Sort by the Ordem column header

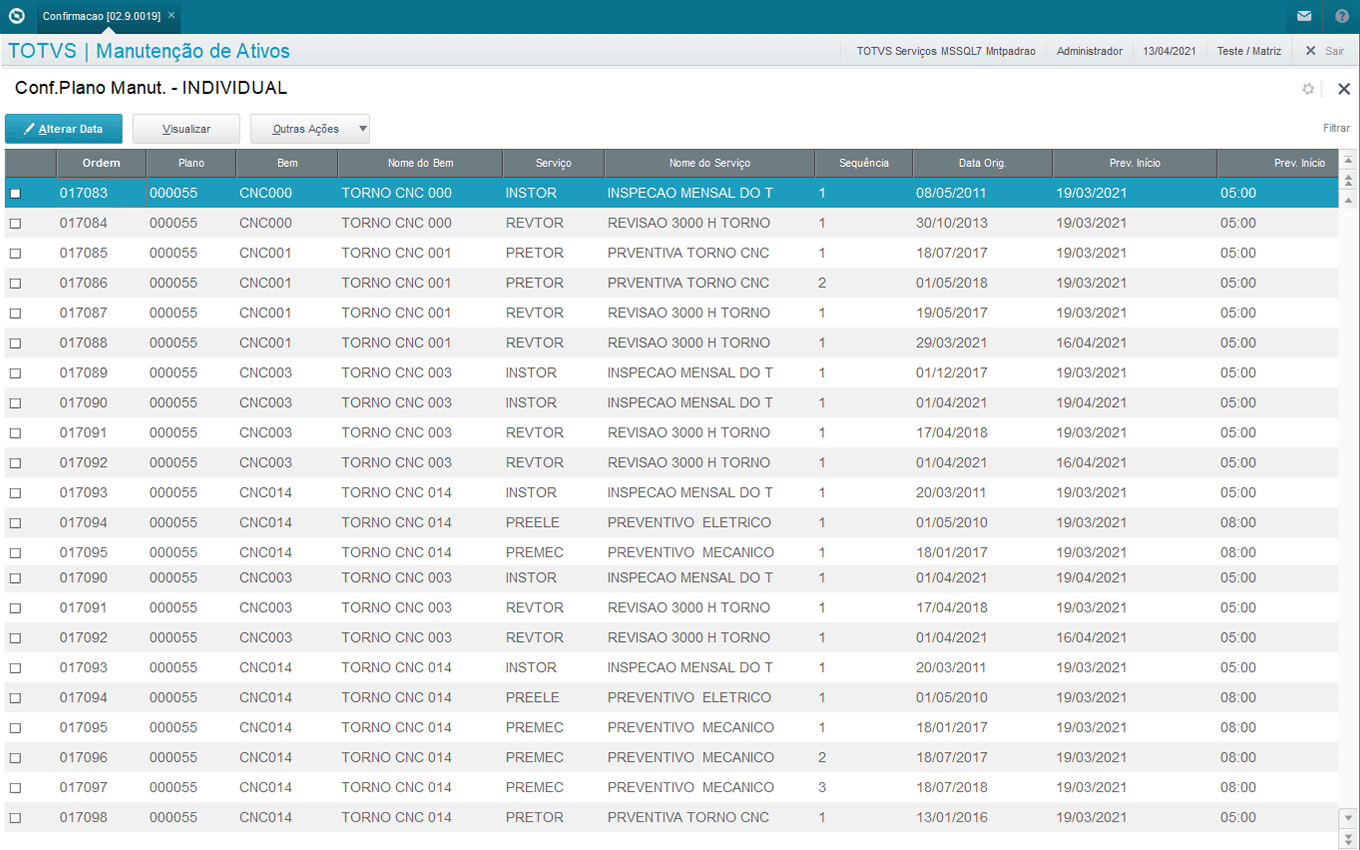coord(101,163)
